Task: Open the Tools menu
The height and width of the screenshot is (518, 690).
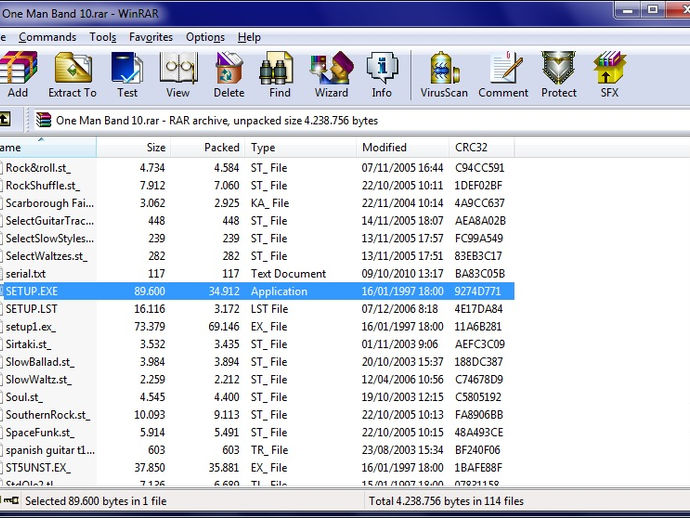Action: pyautogui.click(x=103, y=37)
